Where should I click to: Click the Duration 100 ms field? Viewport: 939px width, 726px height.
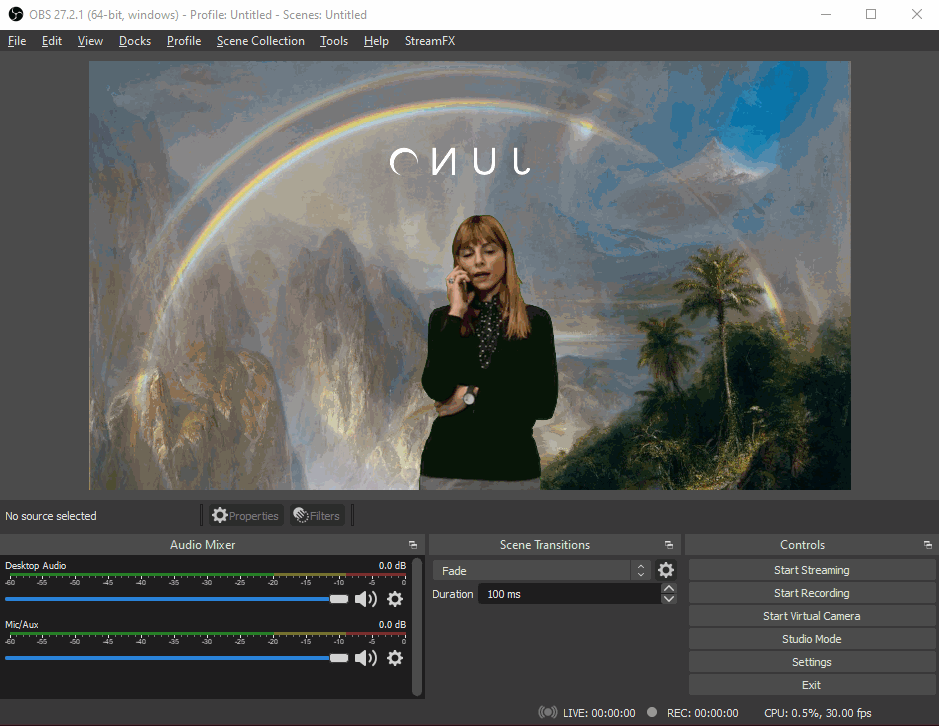[570, 594]
